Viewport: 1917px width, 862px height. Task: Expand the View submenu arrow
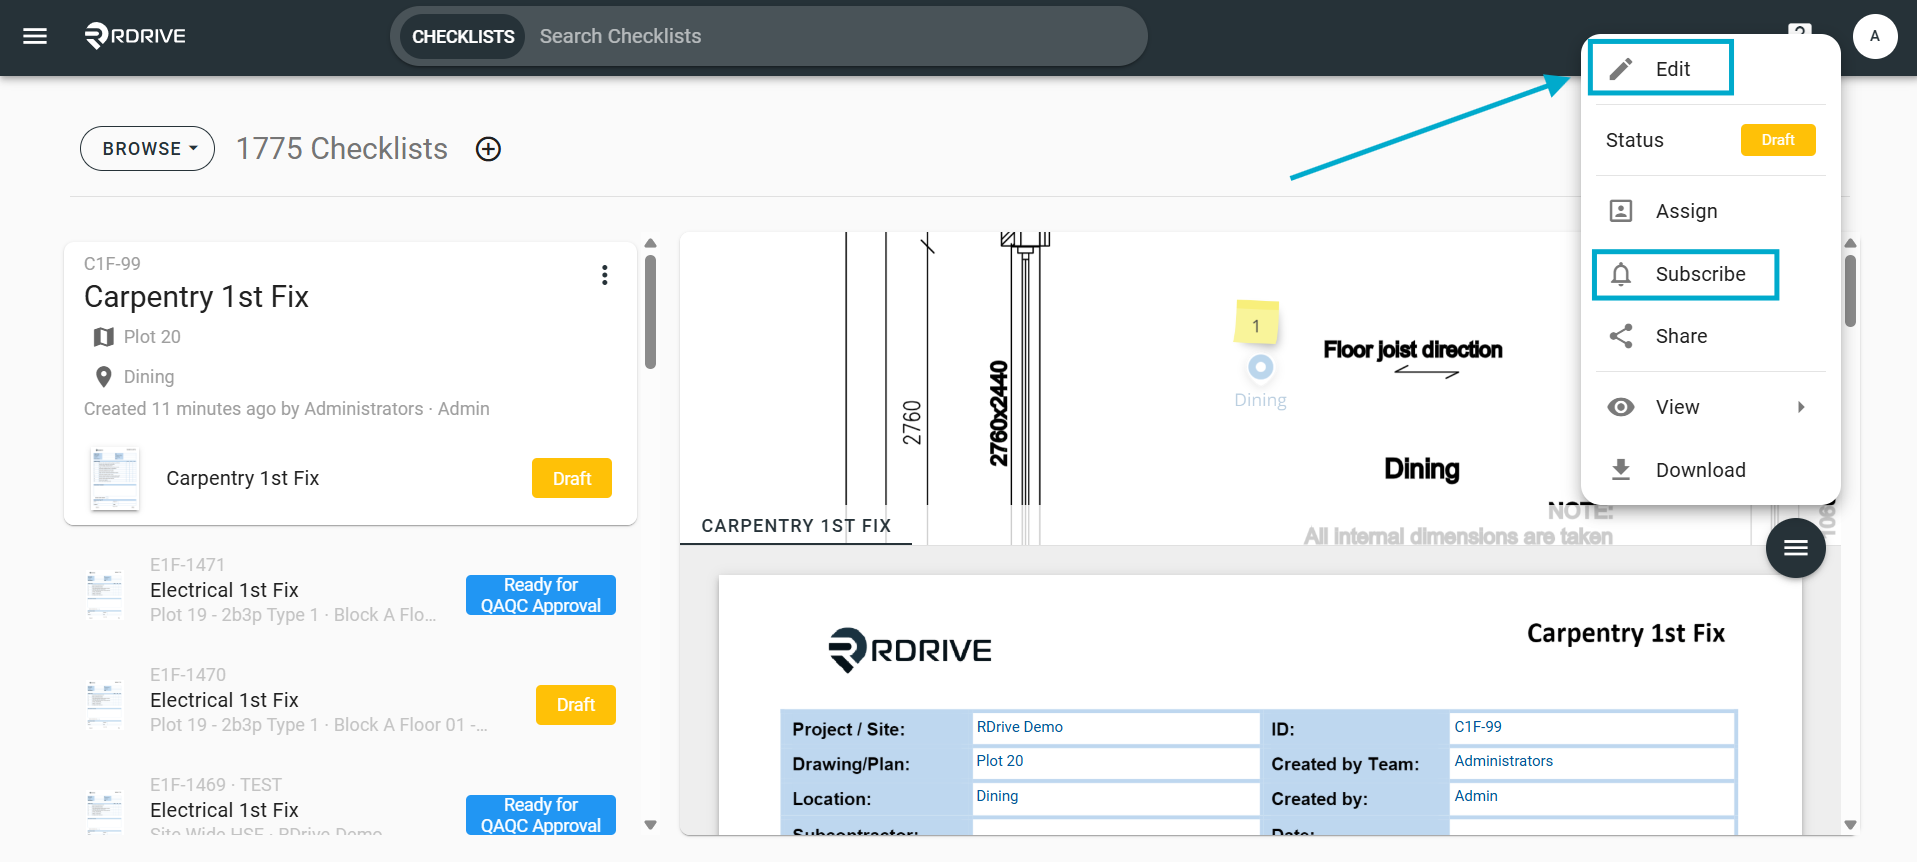click(x=1801, y=407)
